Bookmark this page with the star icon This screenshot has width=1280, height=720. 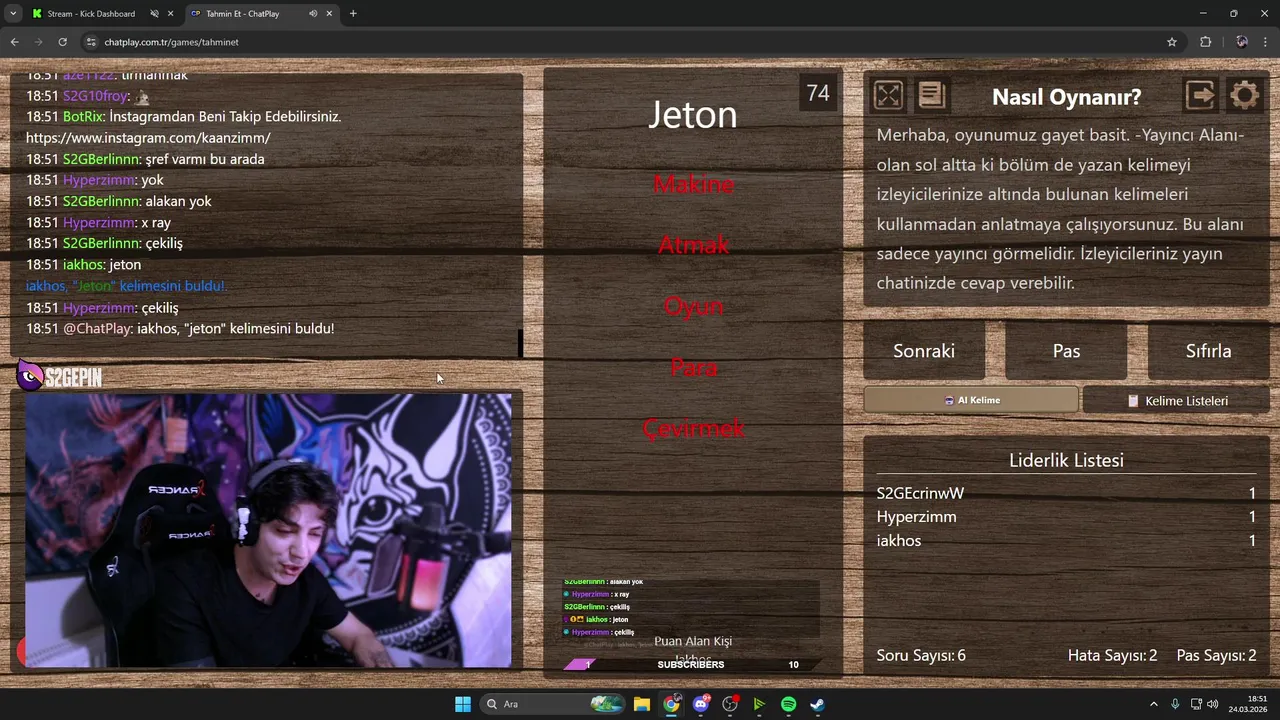click(x=1171, y=42)
